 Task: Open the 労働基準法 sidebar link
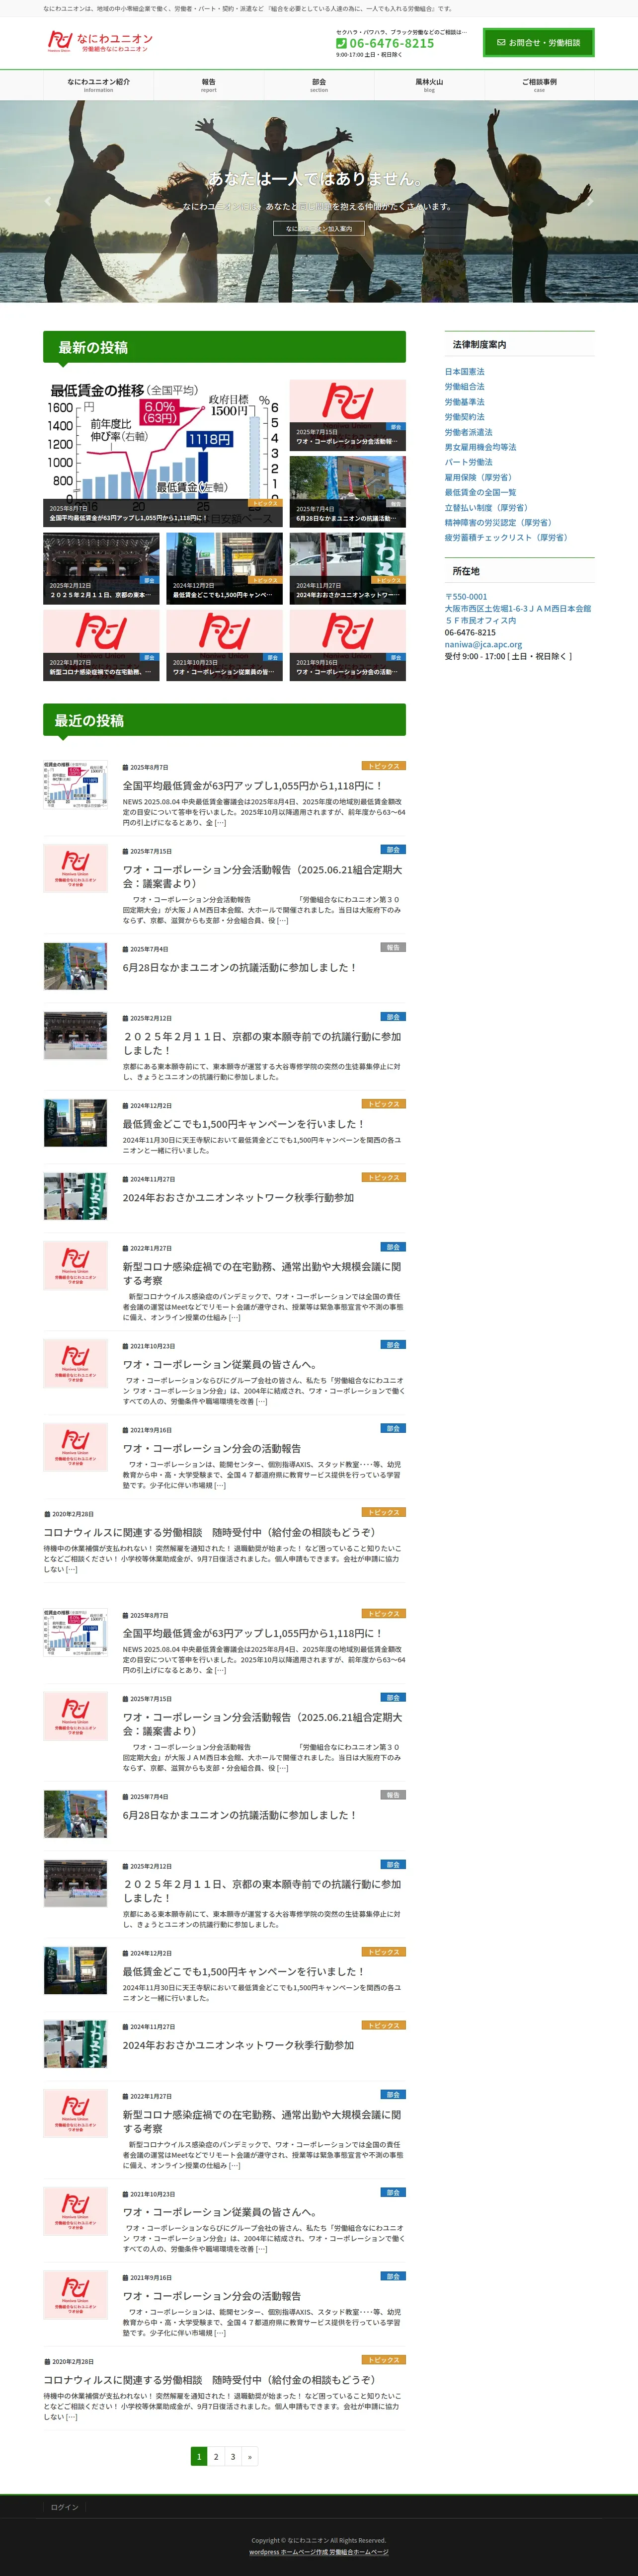464,402
